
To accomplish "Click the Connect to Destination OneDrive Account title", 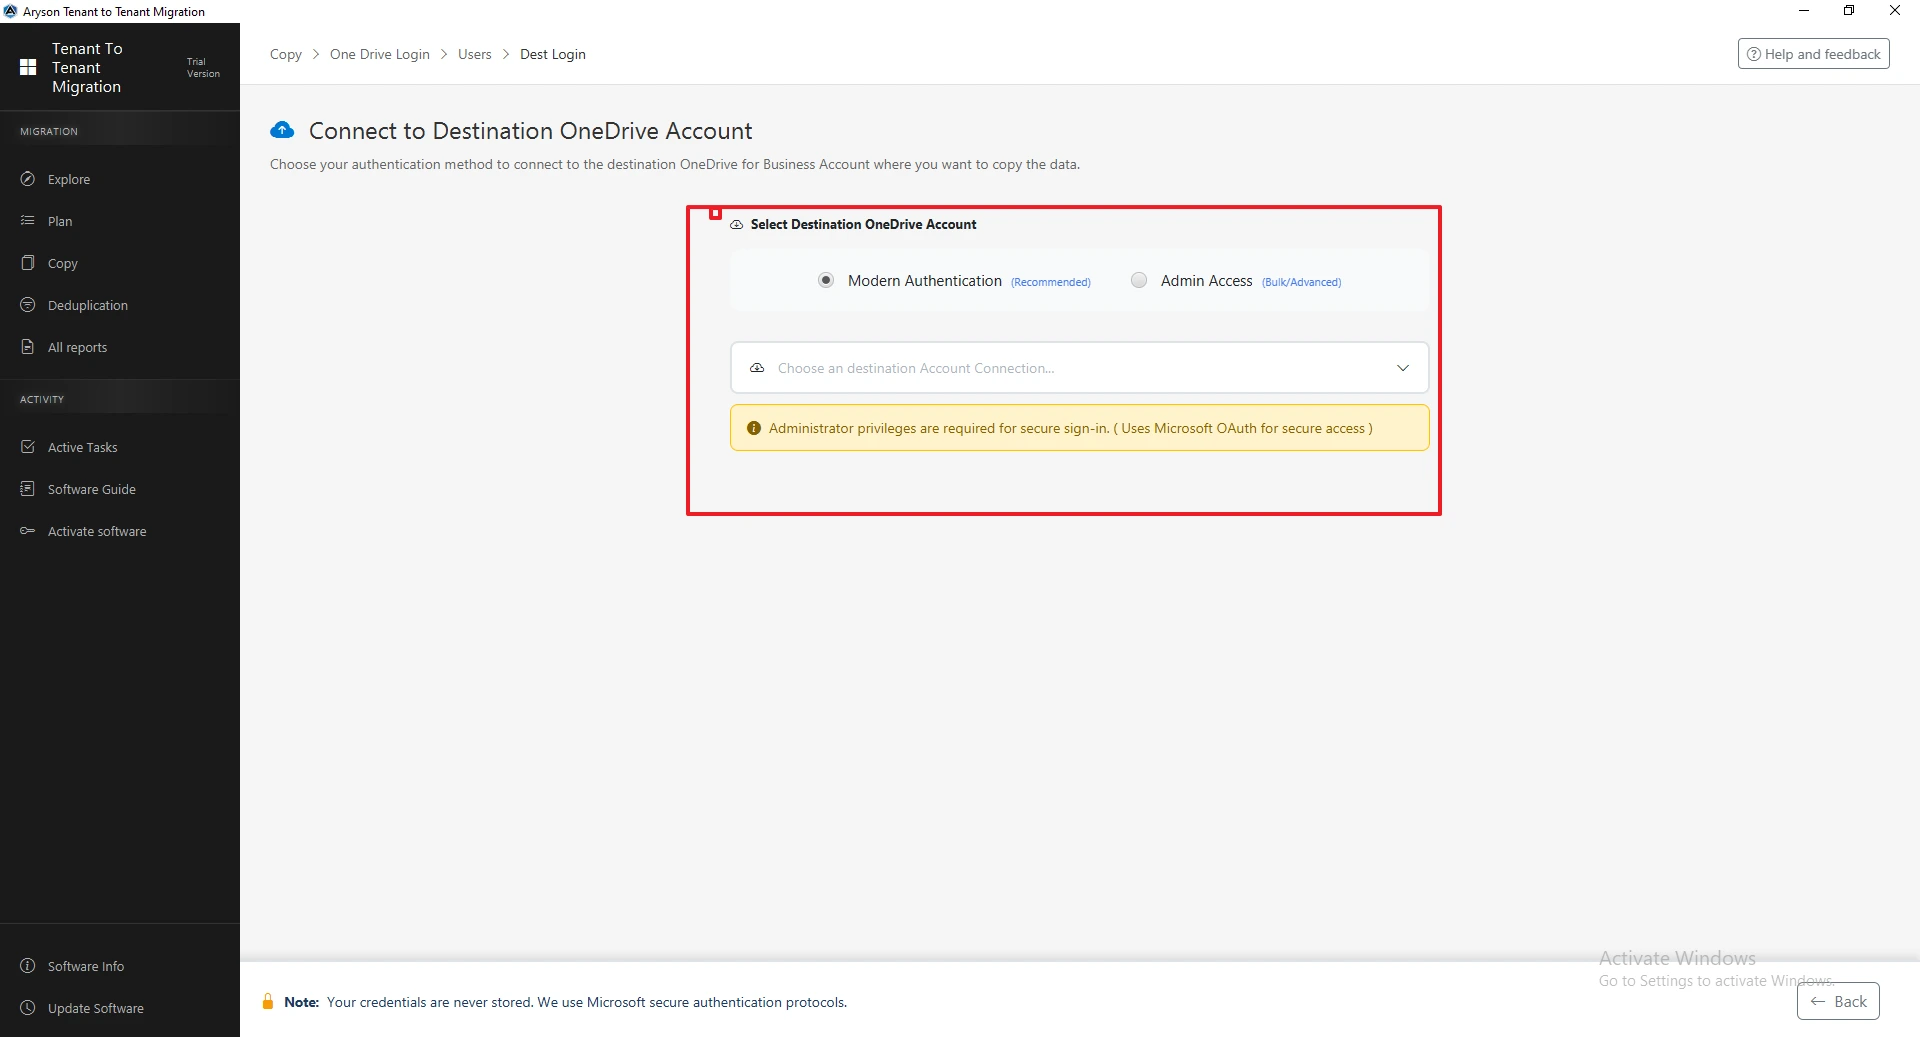I will pyautogui.click(x=531, y=131).
